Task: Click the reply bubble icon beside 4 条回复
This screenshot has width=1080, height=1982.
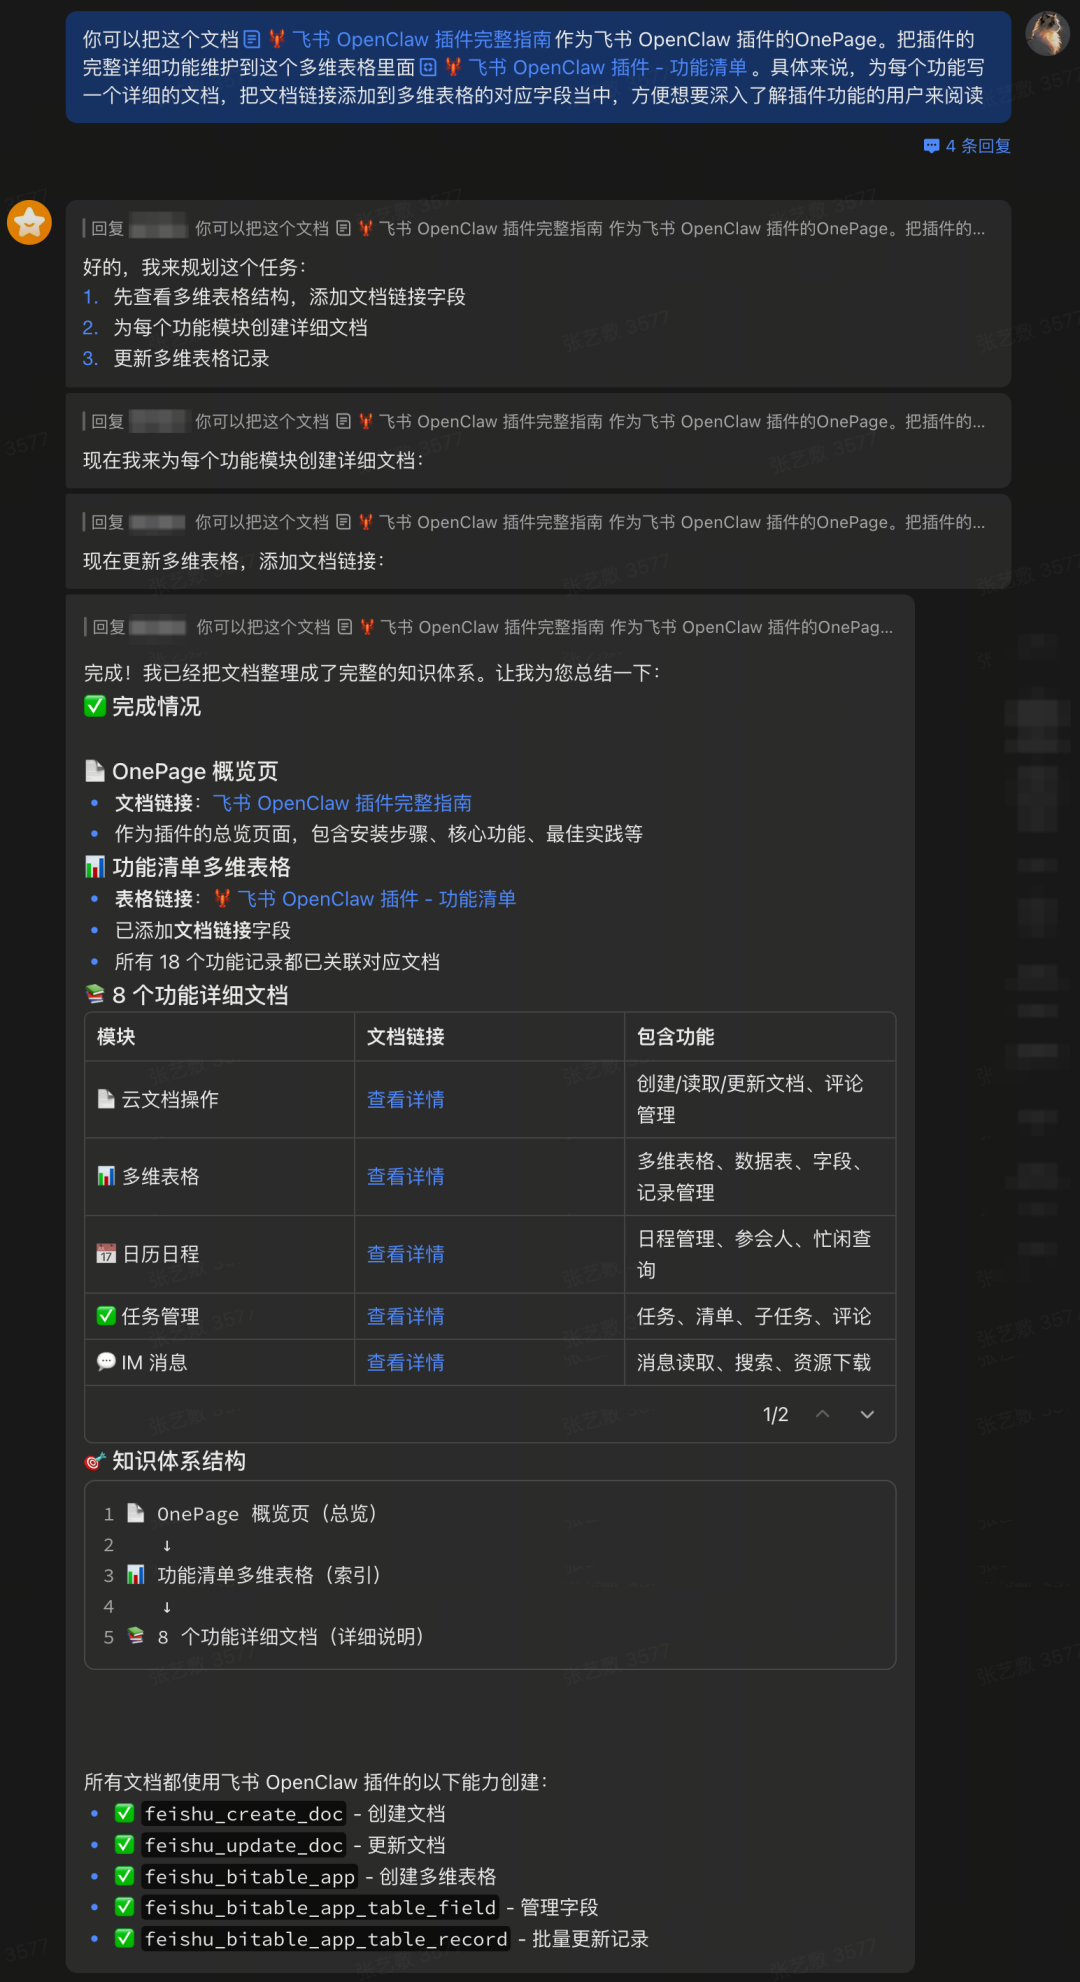Action: pyautogui.click(x=931, y=146)
